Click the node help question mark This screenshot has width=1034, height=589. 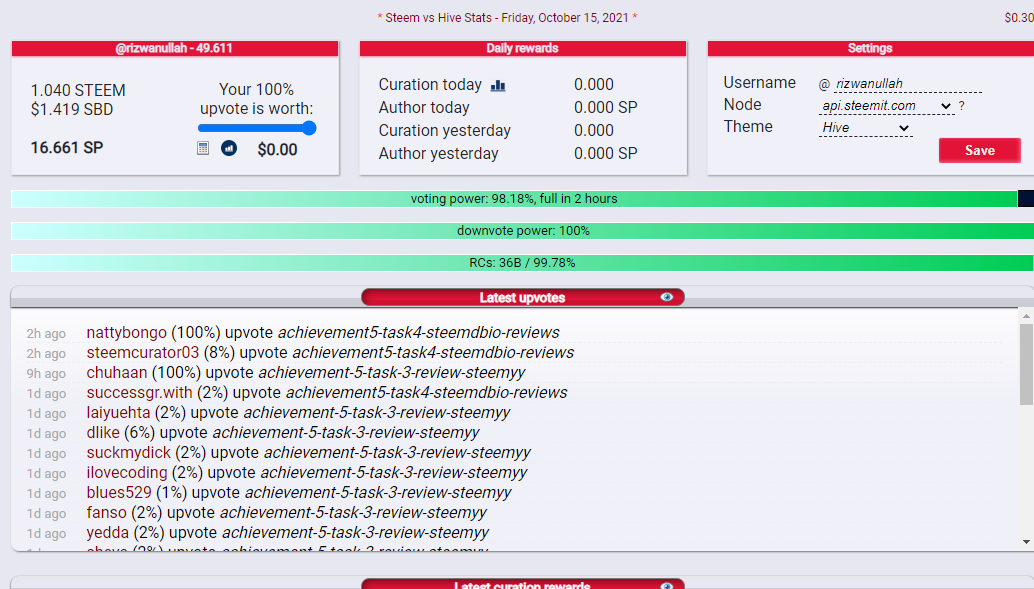point(961,106)
